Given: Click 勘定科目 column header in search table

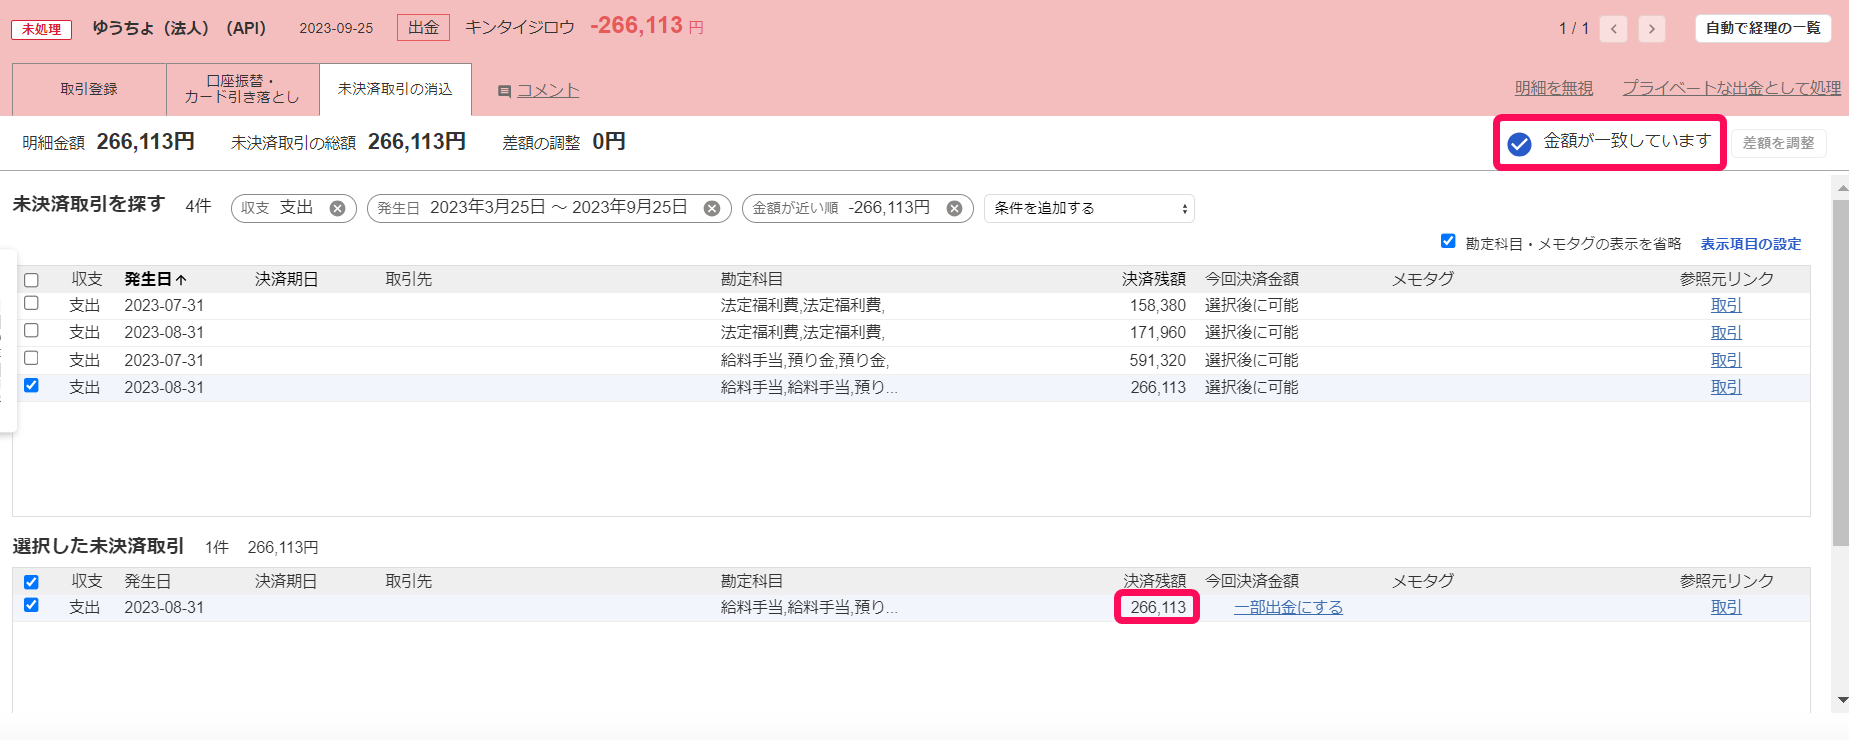Looking at the screenshot, I should click(752, 279).
